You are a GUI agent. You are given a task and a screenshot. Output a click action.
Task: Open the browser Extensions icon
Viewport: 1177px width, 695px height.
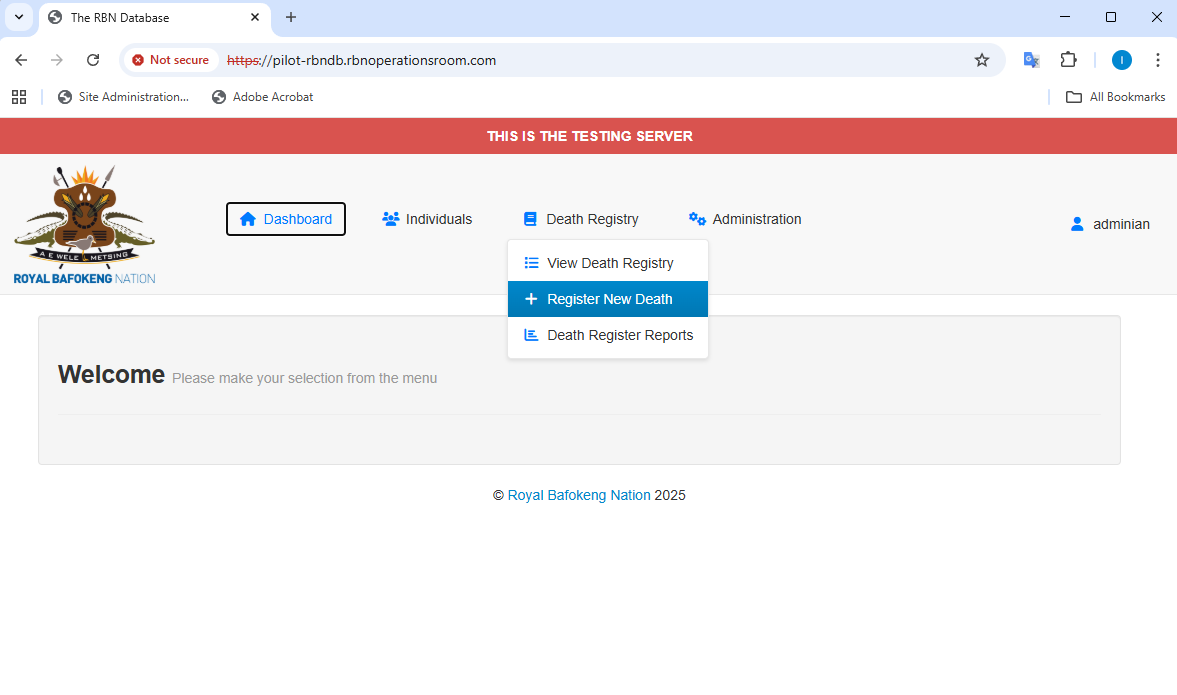pyautogui.click(x=1069, y=60)
